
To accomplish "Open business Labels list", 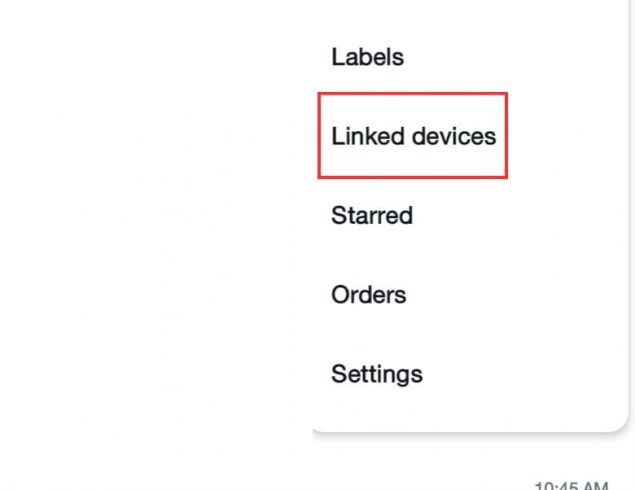I will point(367,57).
